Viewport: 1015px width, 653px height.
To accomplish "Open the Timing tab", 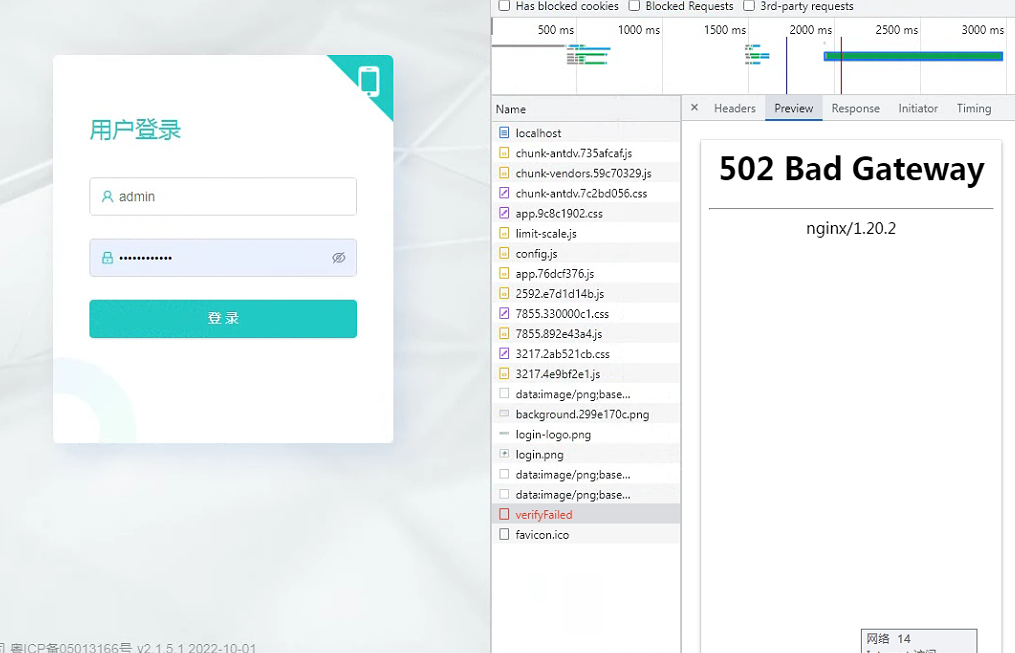I will 973,108.
